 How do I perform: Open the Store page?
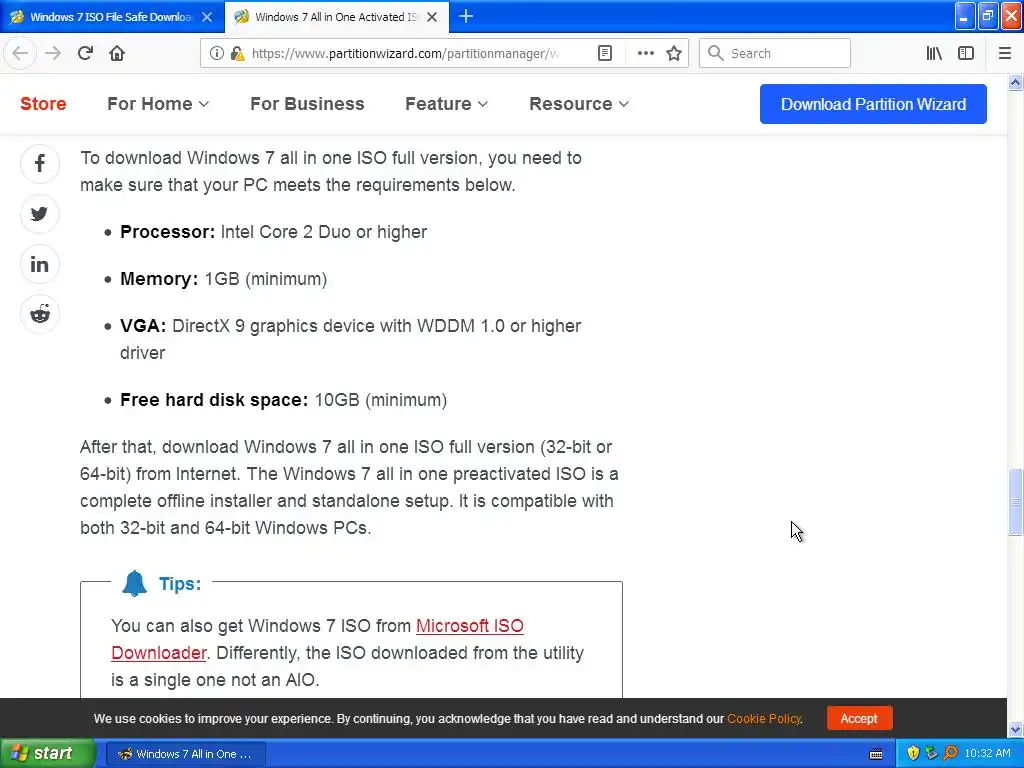tap(43, 104)
